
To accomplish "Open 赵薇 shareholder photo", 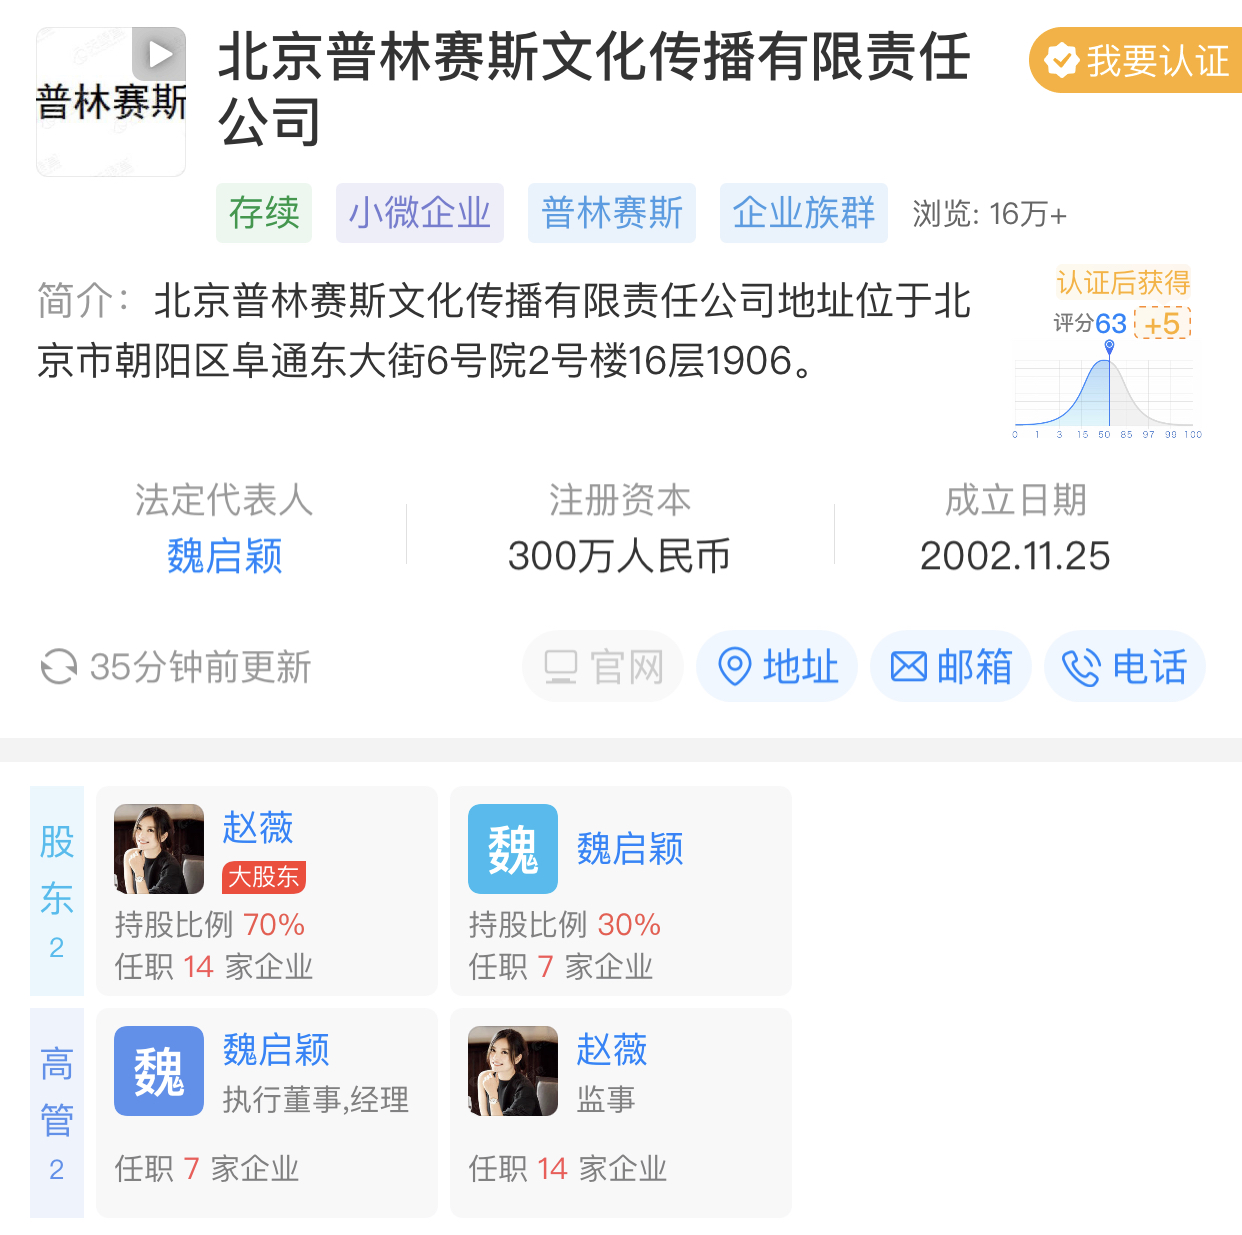I will [x=159, y=849].
